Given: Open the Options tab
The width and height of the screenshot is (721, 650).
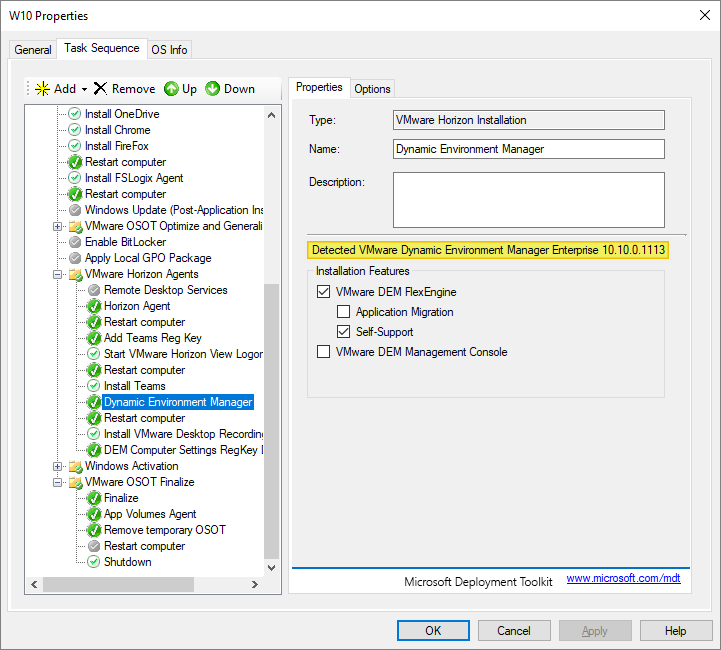Looking at the screenshot, I should pyautogui.click(x=372, y=89).
